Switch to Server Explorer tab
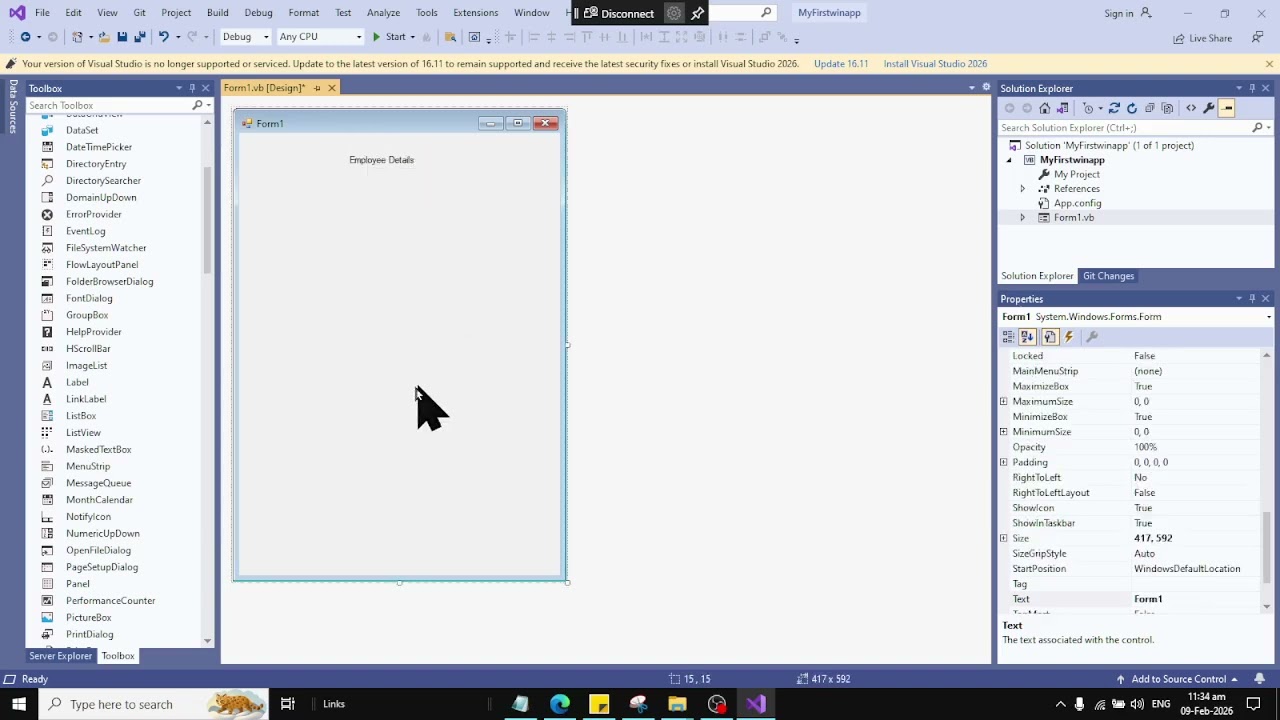This screenshot has width=1280, height=720. coord(60,656)
